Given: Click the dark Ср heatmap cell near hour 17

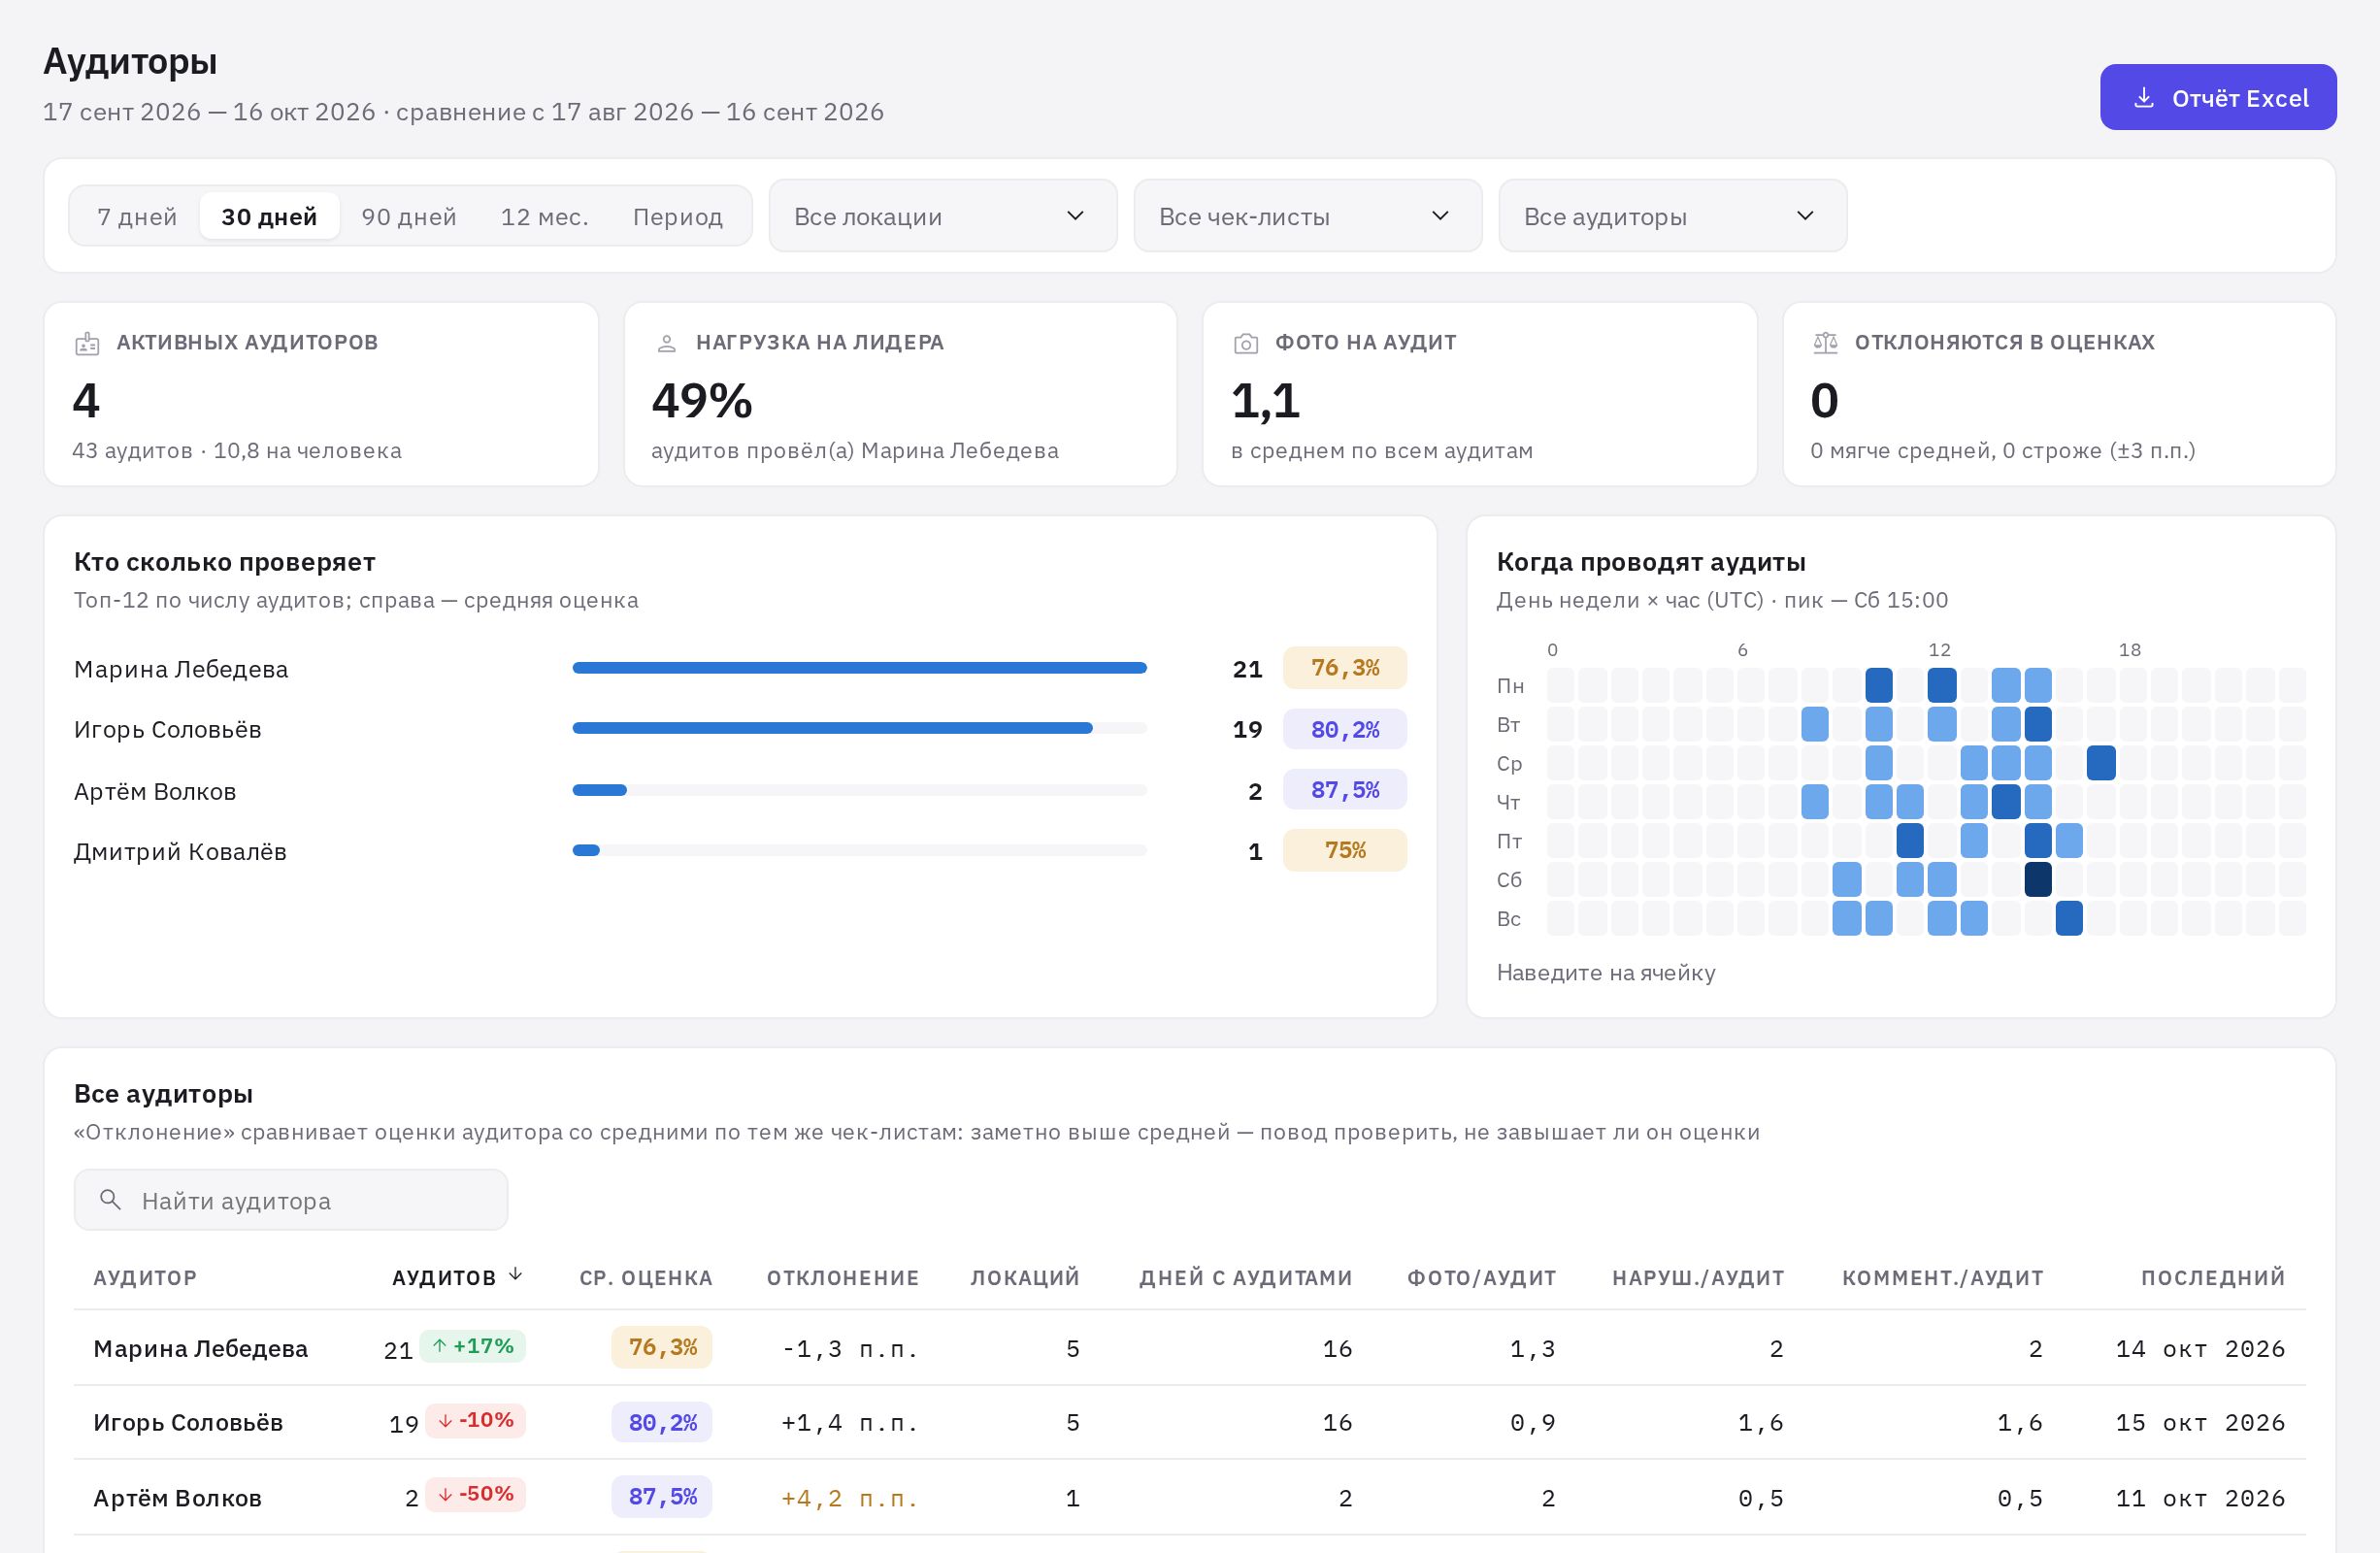Looking at the screenshot, I should coord(2101,763).
